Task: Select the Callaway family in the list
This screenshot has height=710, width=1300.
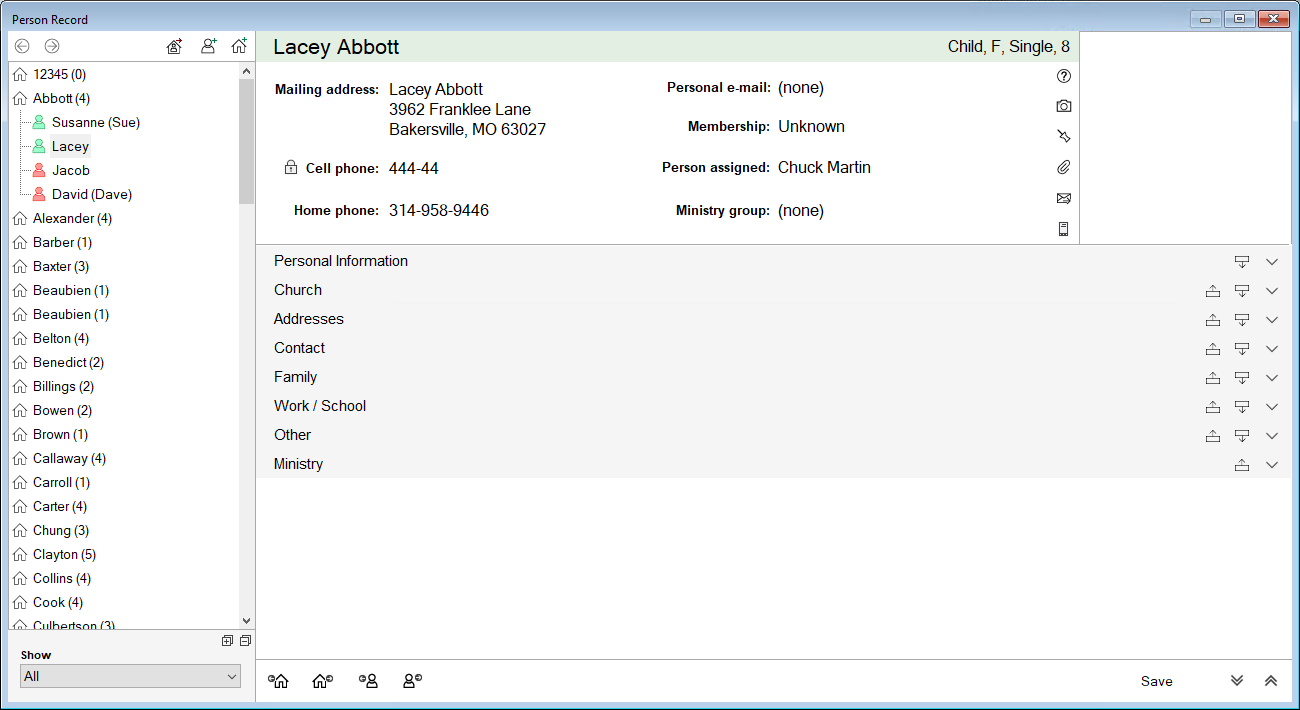Action: (68, 458)
